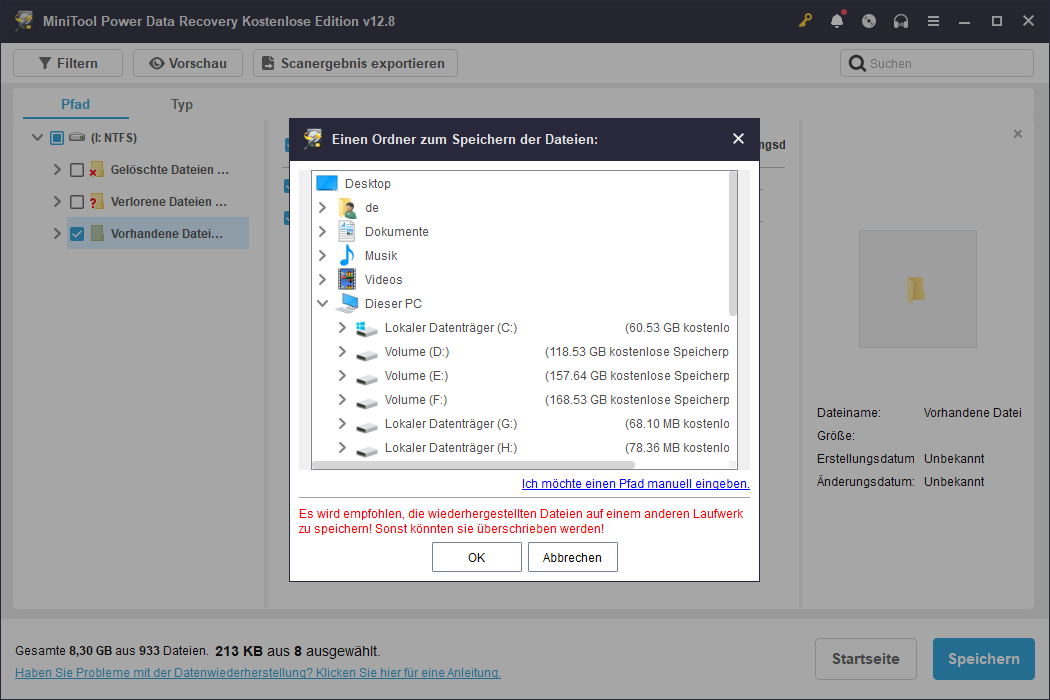
Task: Click the bootable media disc icon
Action: (869, 20)
